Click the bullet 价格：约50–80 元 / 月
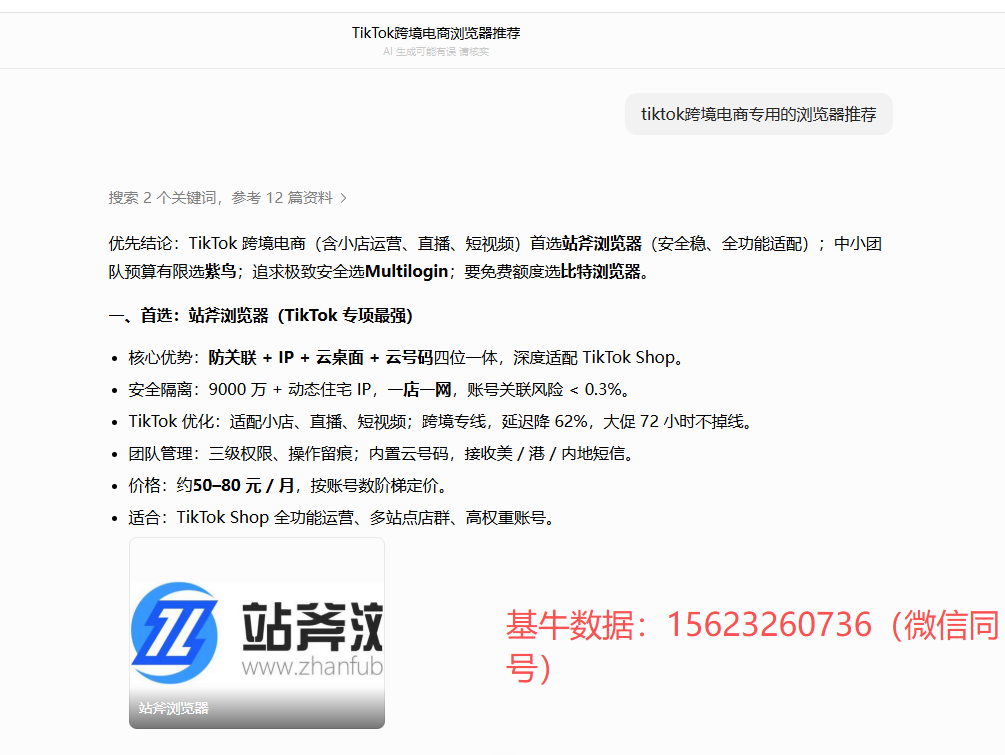 (x=288, y=486)
